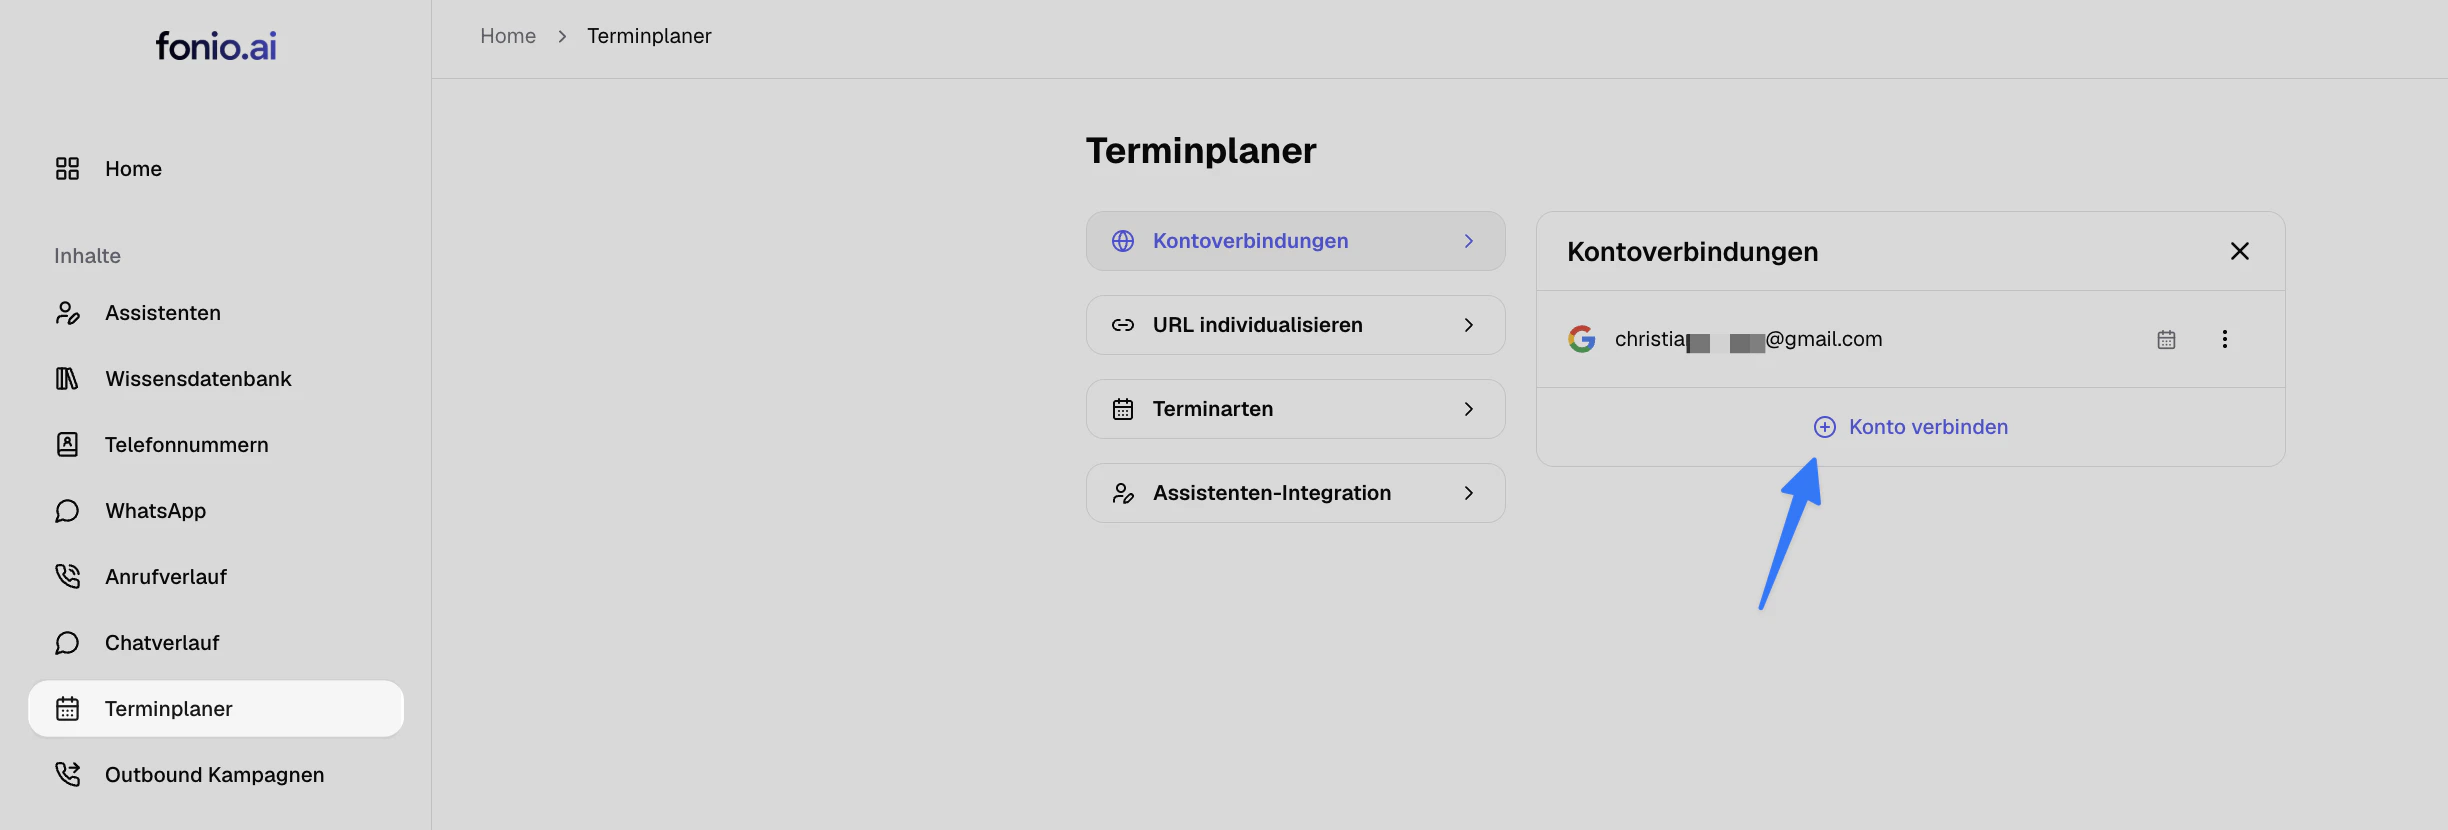Open the calendar icon for the Gmail account
2448x830 pixels.
click(2166, 340)
